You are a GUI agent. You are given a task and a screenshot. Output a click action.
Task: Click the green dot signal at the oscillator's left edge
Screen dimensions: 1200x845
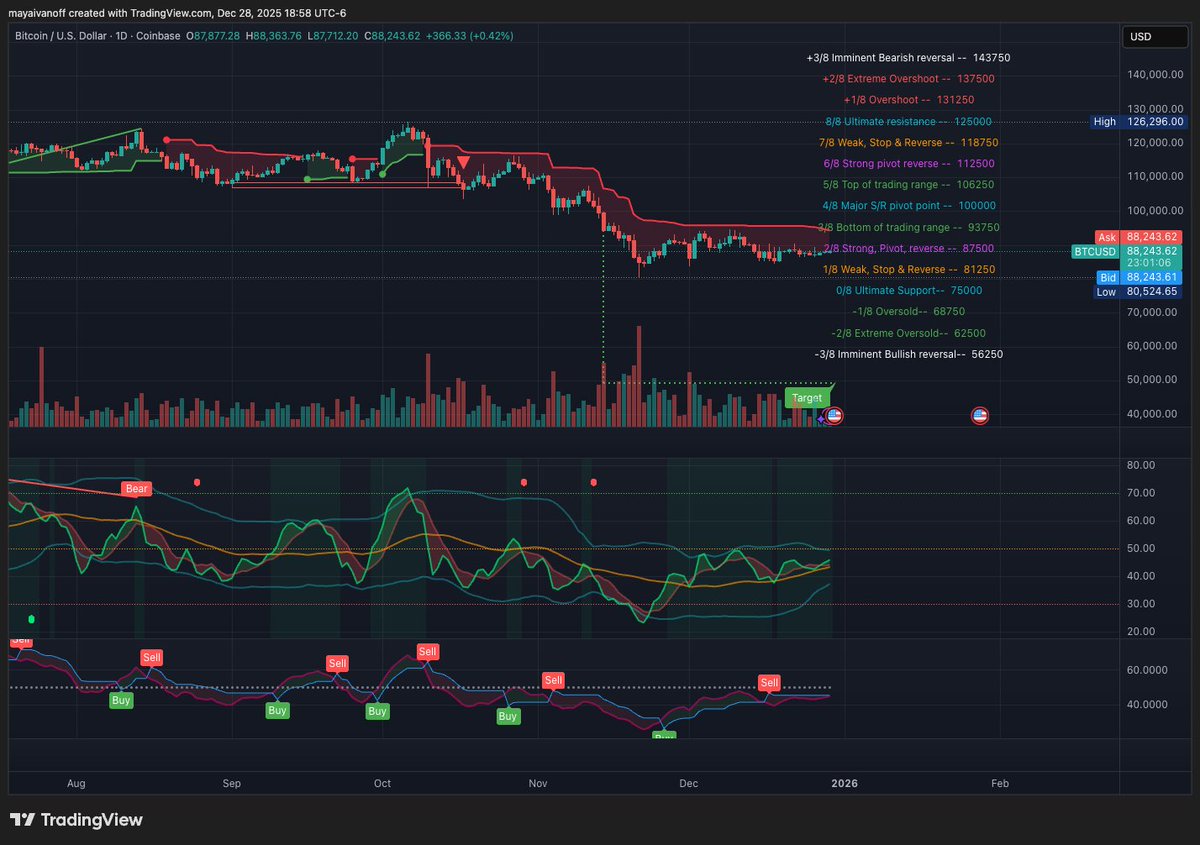[x=31, y=619]
